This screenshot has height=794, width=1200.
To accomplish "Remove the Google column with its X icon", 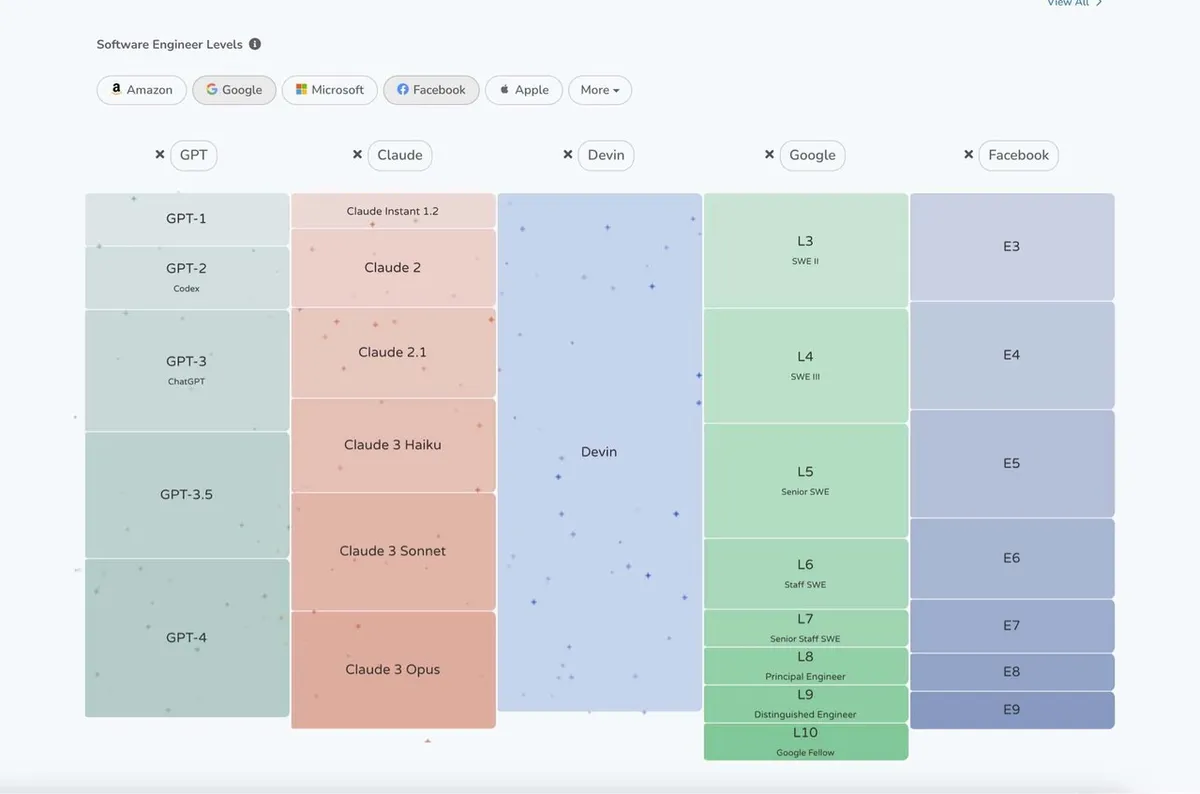I will [x=769, y=155].
